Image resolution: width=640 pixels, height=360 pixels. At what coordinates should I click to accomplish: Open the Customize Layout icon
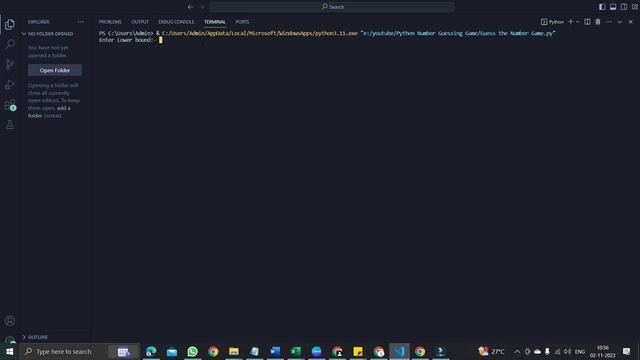tap(635, 7)
